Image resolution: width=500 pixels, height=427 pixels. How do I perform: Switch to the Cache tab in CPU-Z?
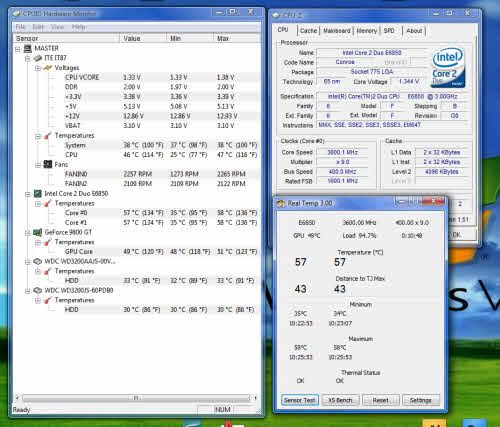coord(308,31)
